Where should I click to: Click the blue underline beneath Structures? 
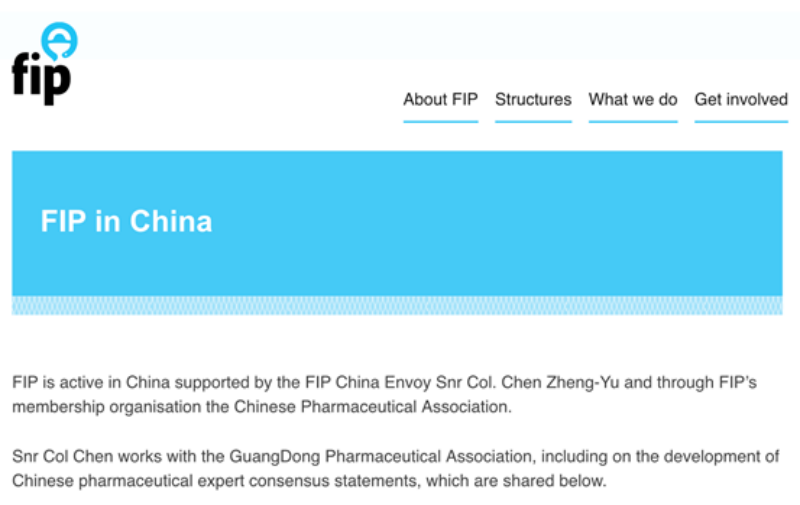click(533, 122)
